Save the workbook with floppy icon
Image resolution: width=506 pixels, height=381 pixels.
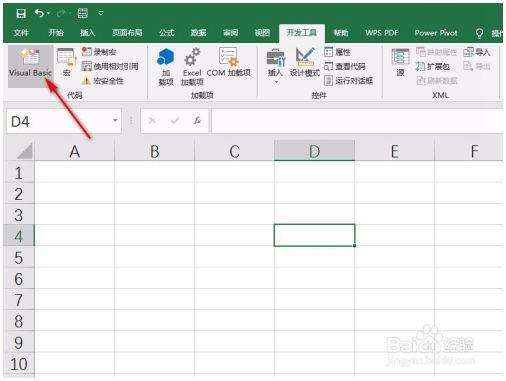click(21, 13)
